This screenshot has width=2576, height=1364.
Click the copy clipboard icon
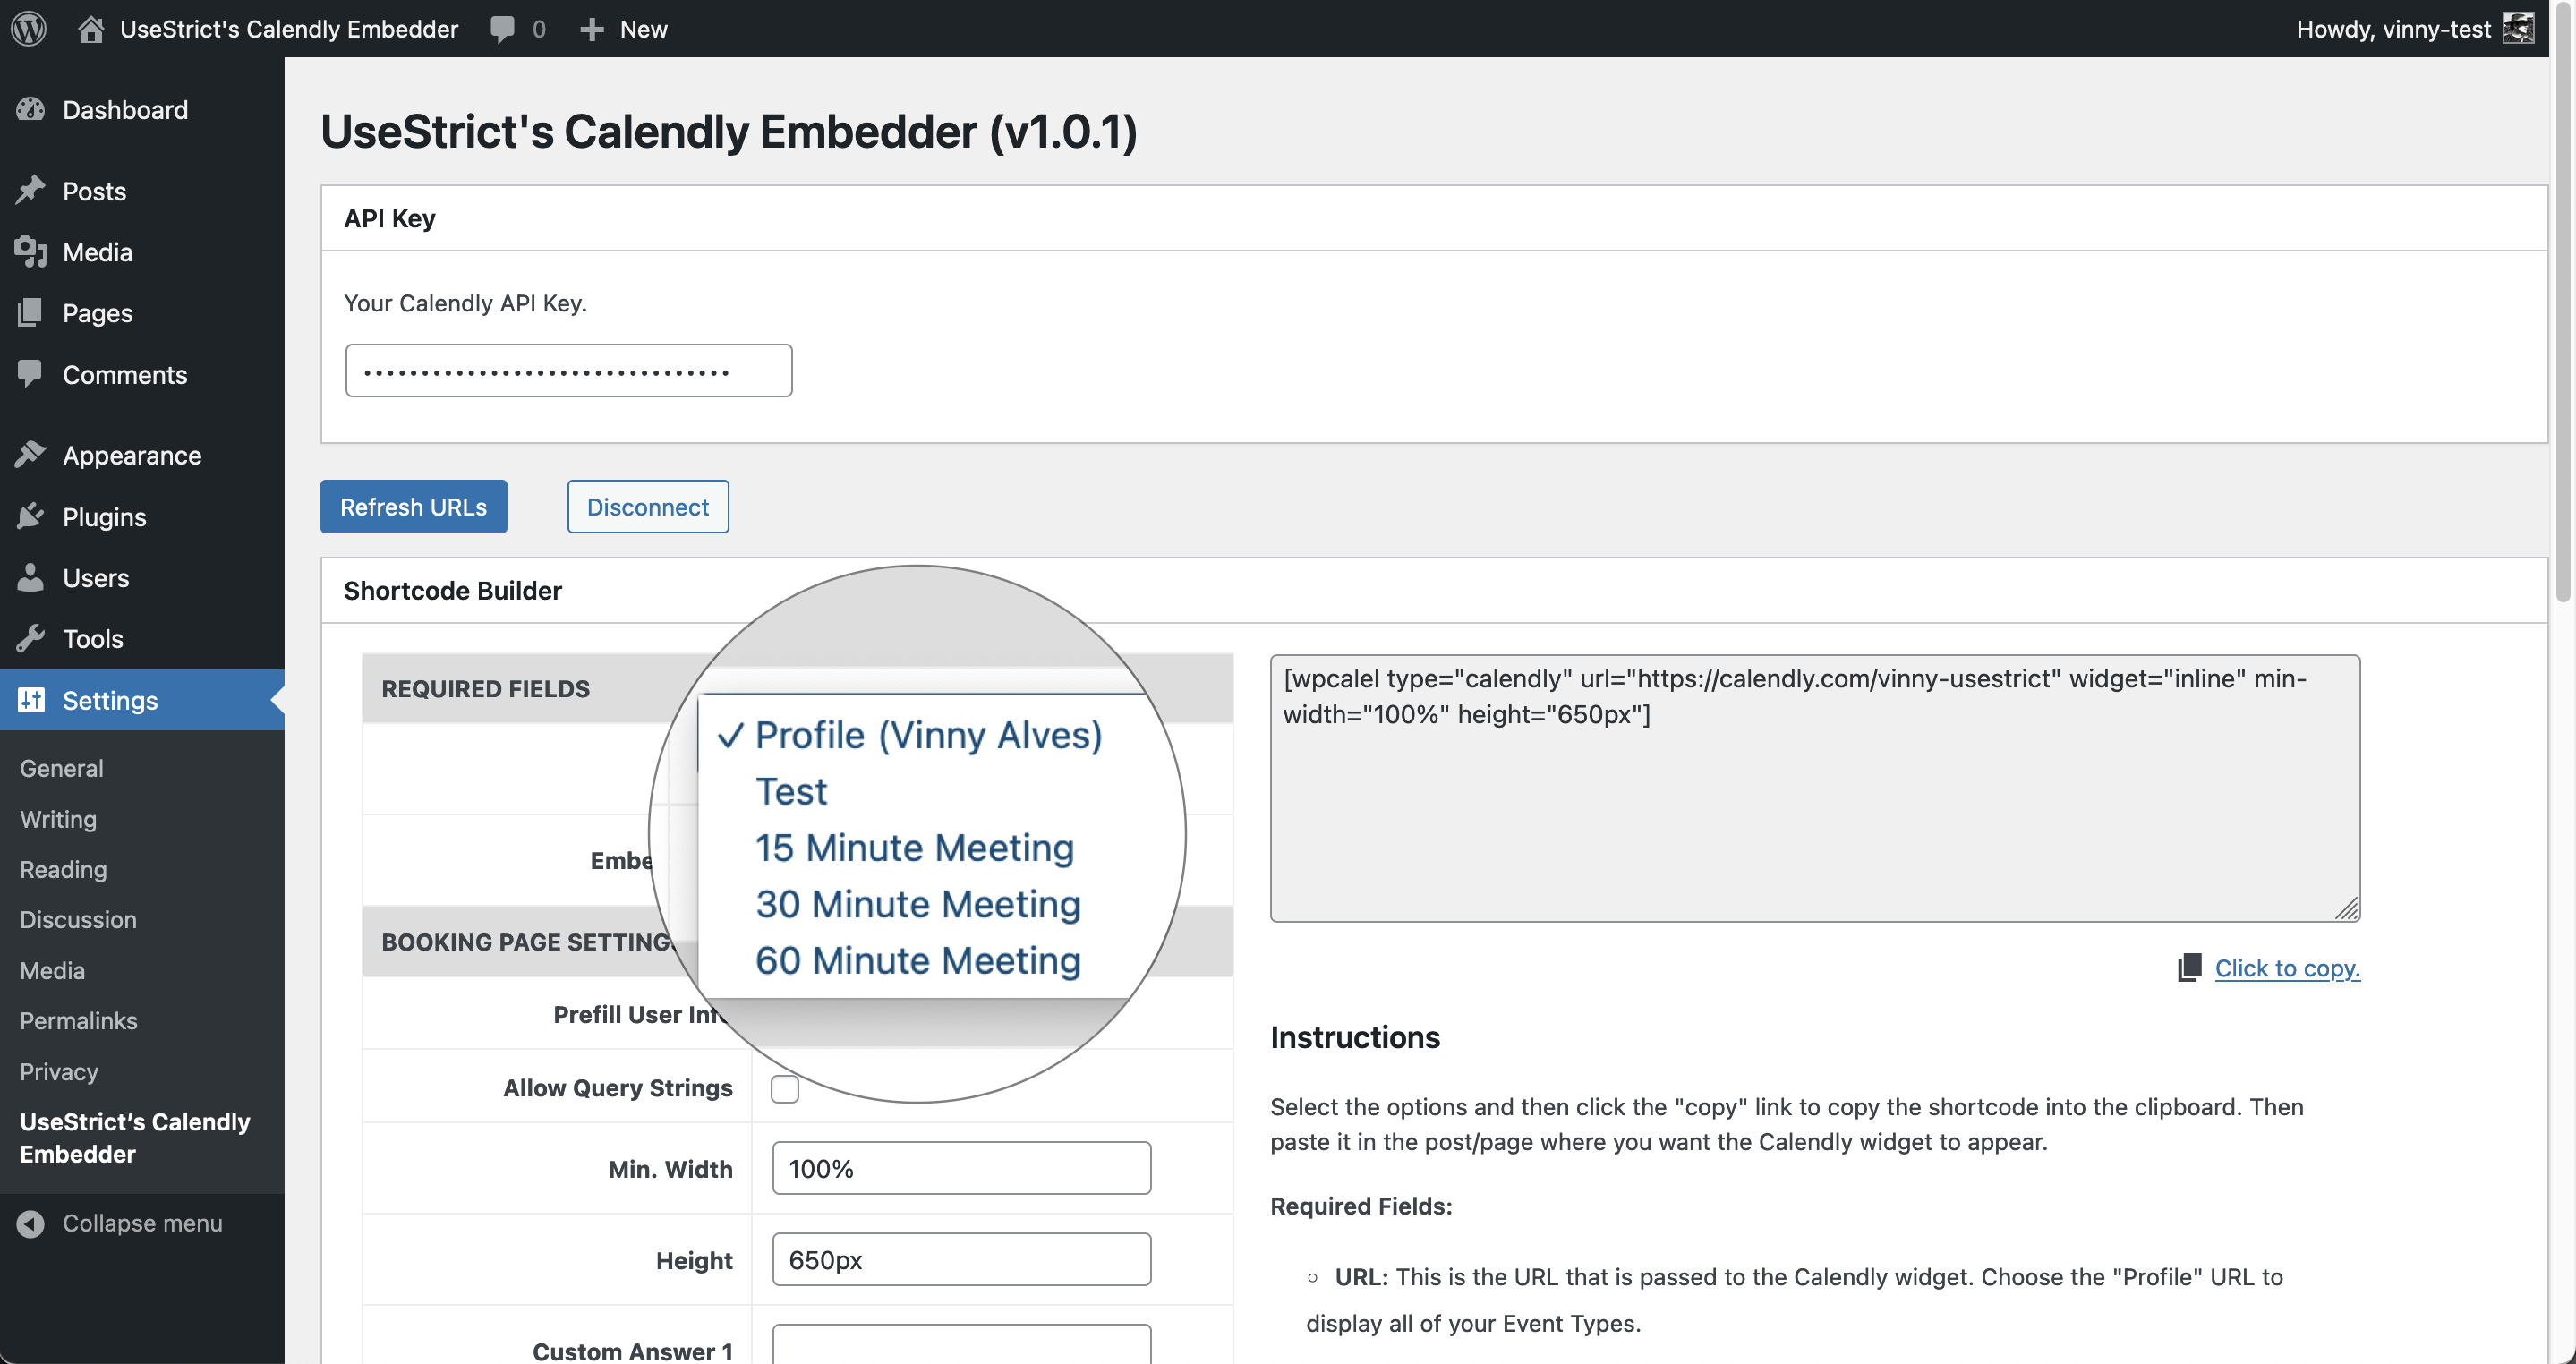pos(2190,967)
